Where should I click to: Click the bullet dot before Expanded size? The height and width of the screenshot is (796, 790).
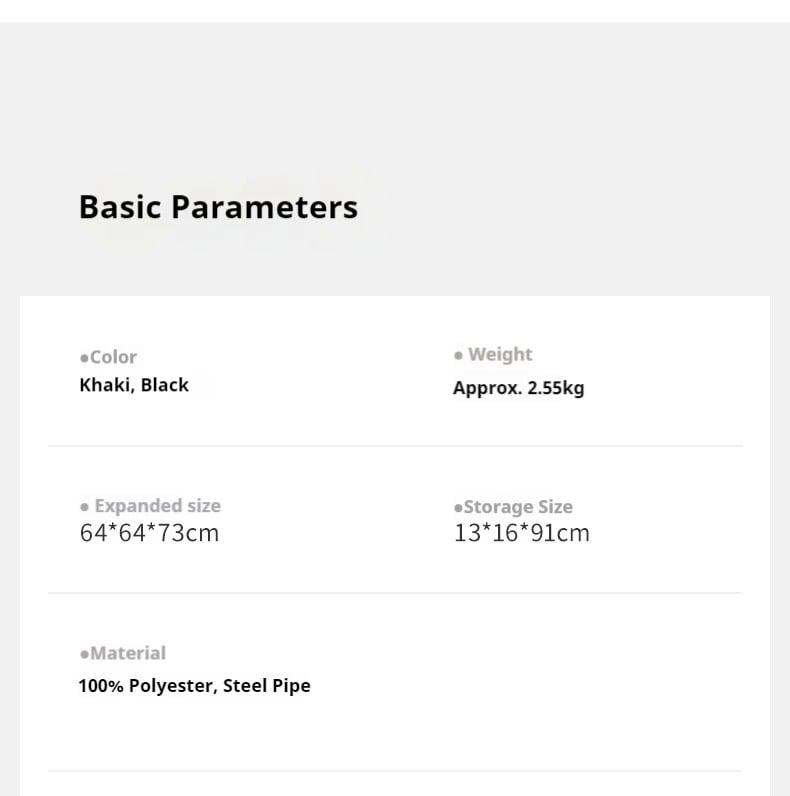tap(84, 507)
